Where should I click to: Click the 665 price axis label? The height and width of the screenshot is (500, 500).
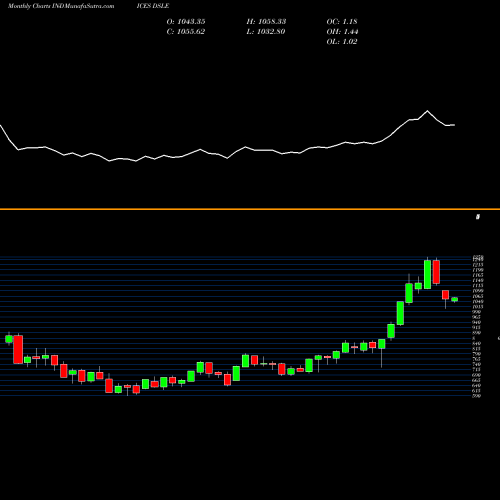click(x=477, y=380)
